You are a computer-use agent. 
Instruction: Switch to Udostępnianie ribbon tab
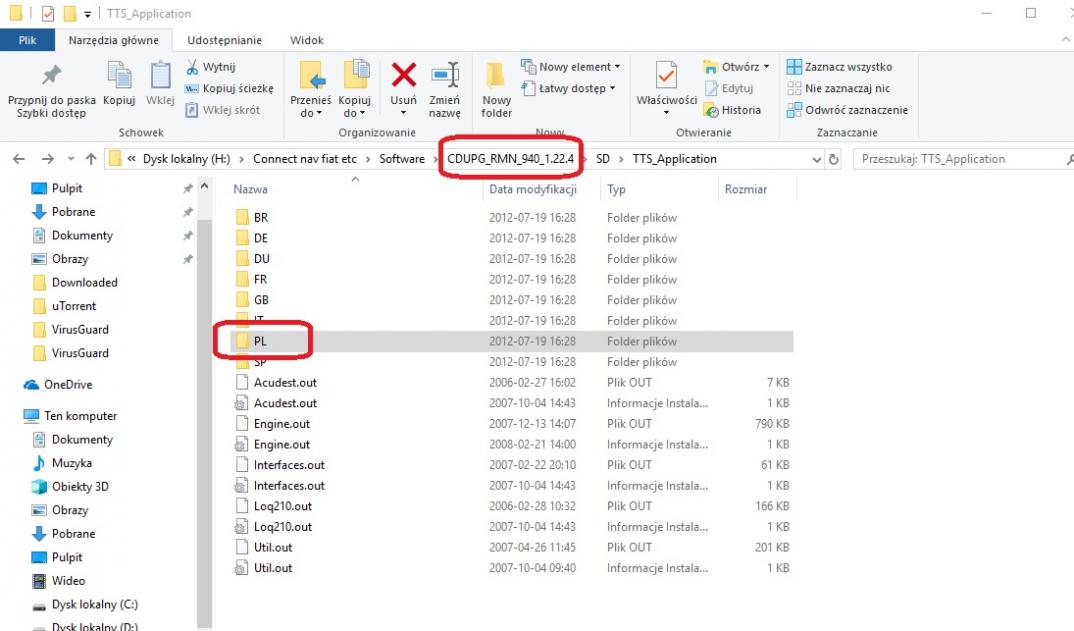(225, 40)
